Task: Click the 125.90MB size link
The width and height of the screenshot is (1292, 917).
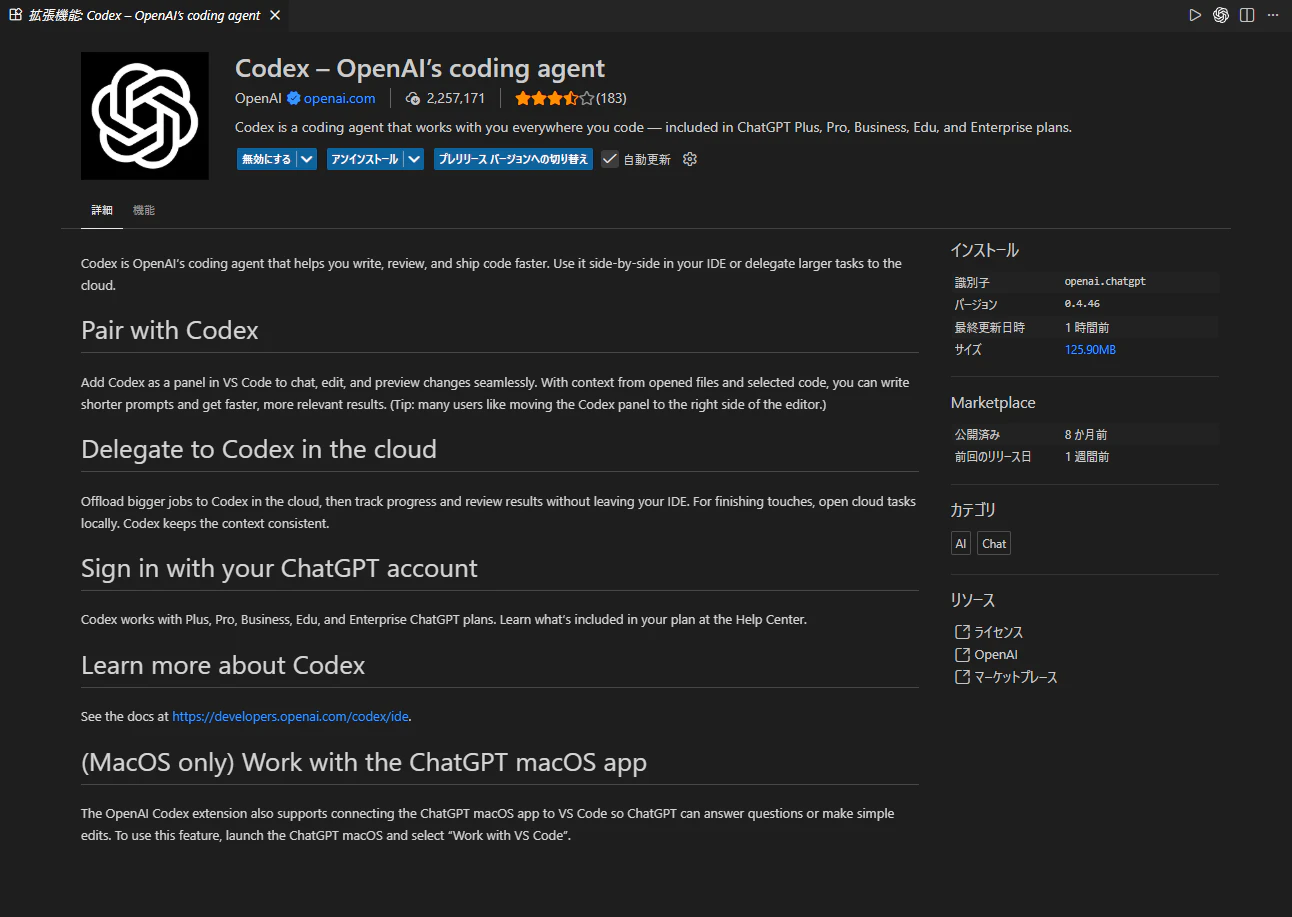Action: pos(1090,350)
